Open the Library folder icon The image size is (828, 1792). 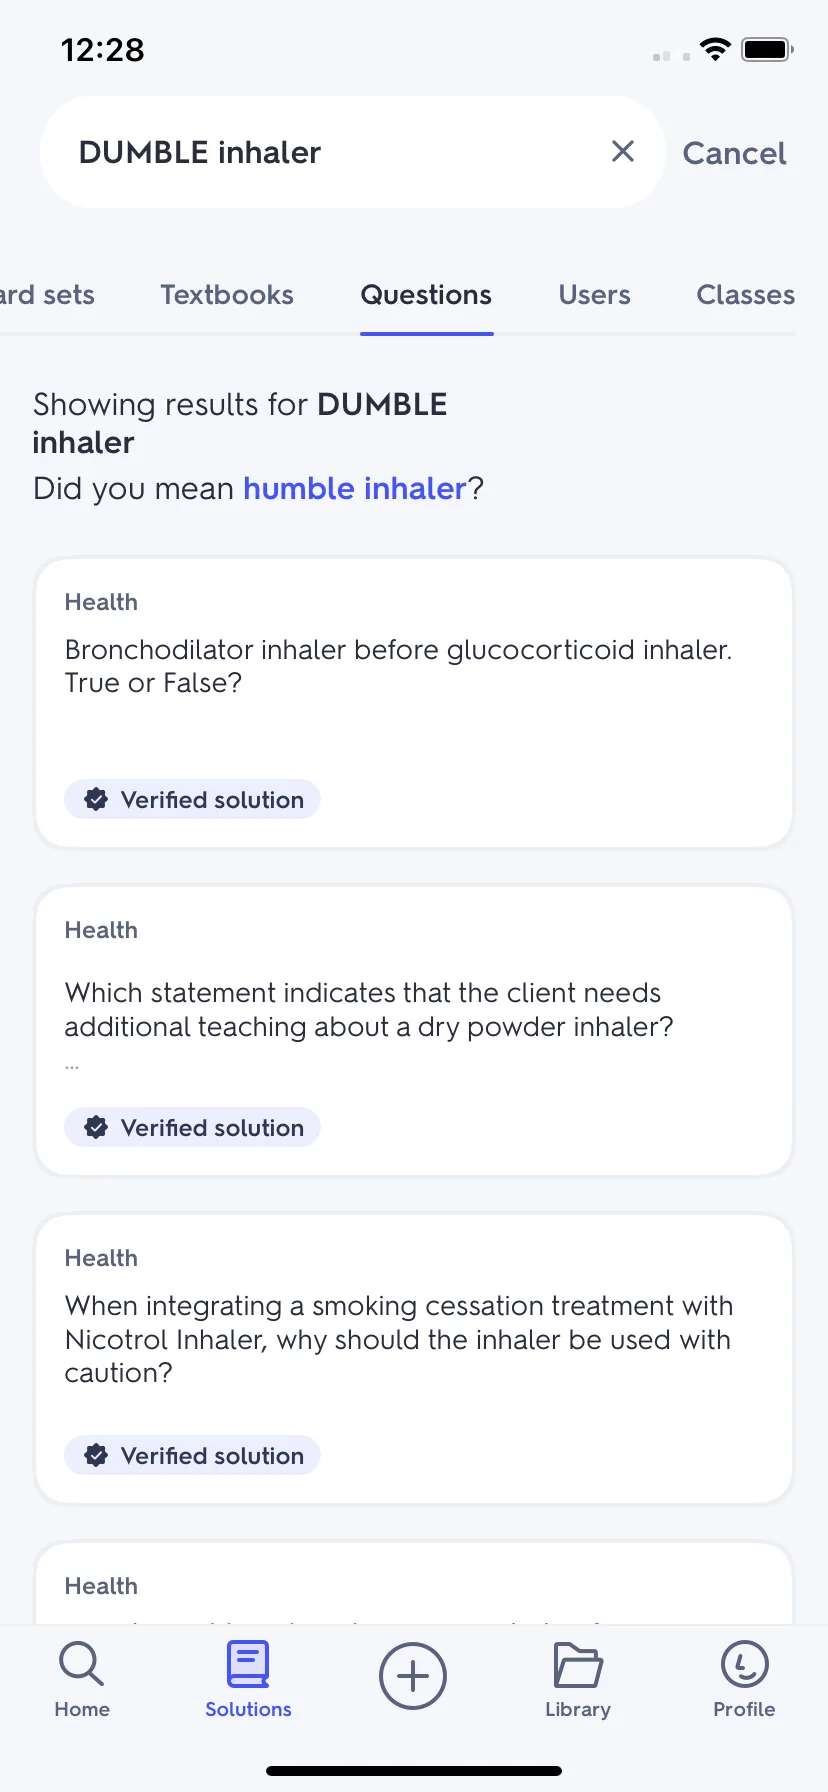578,1665
